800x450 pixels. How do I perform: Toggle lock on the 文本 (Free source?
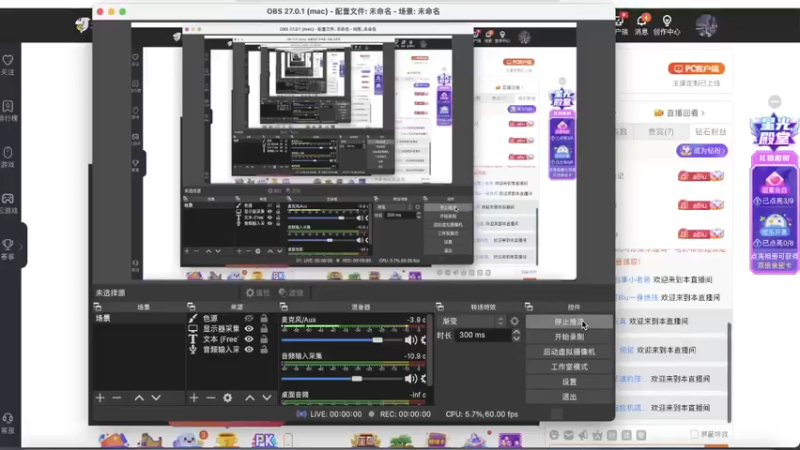[264, 339]
